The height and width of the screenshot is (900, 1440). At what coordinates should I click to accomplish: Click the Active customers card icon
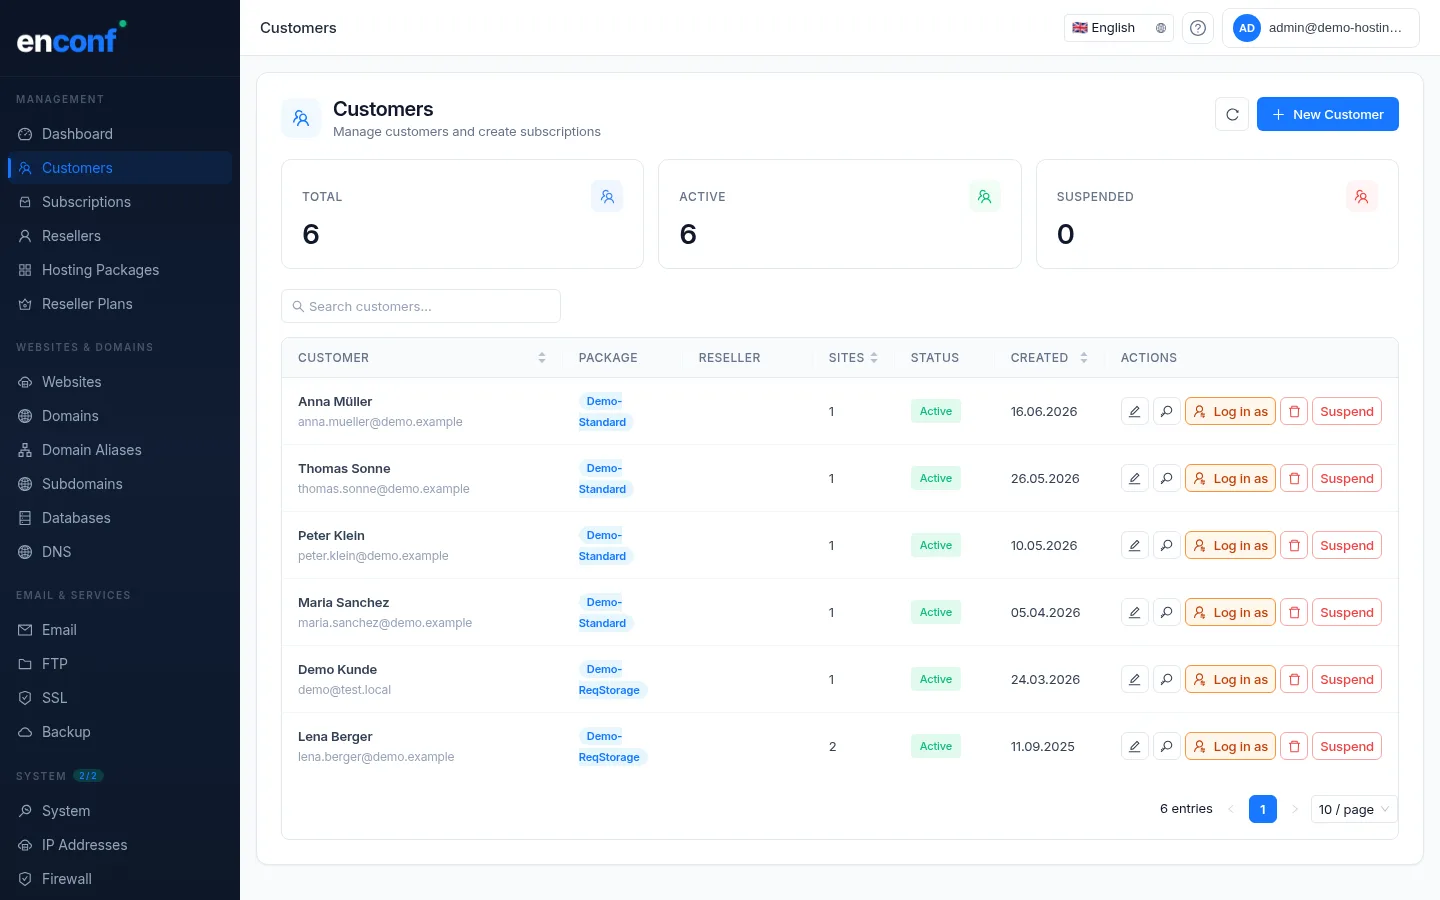(x=984, y=197)
